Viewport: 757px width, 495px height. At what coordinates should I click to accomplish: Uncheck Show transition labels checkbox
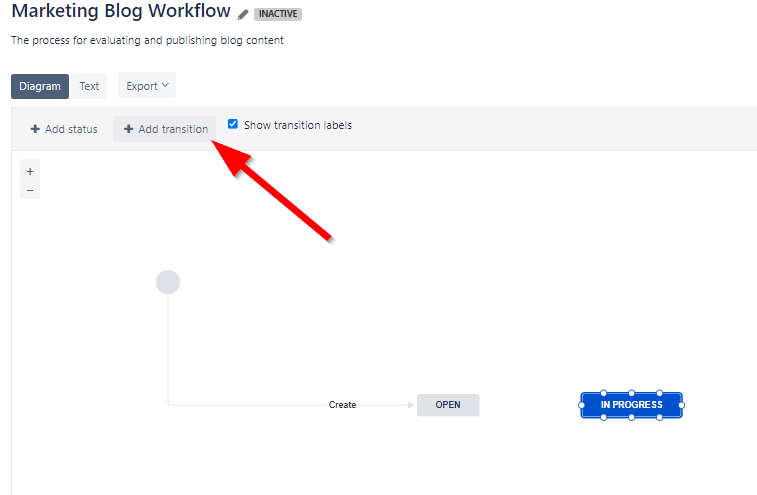coord(233,124)
